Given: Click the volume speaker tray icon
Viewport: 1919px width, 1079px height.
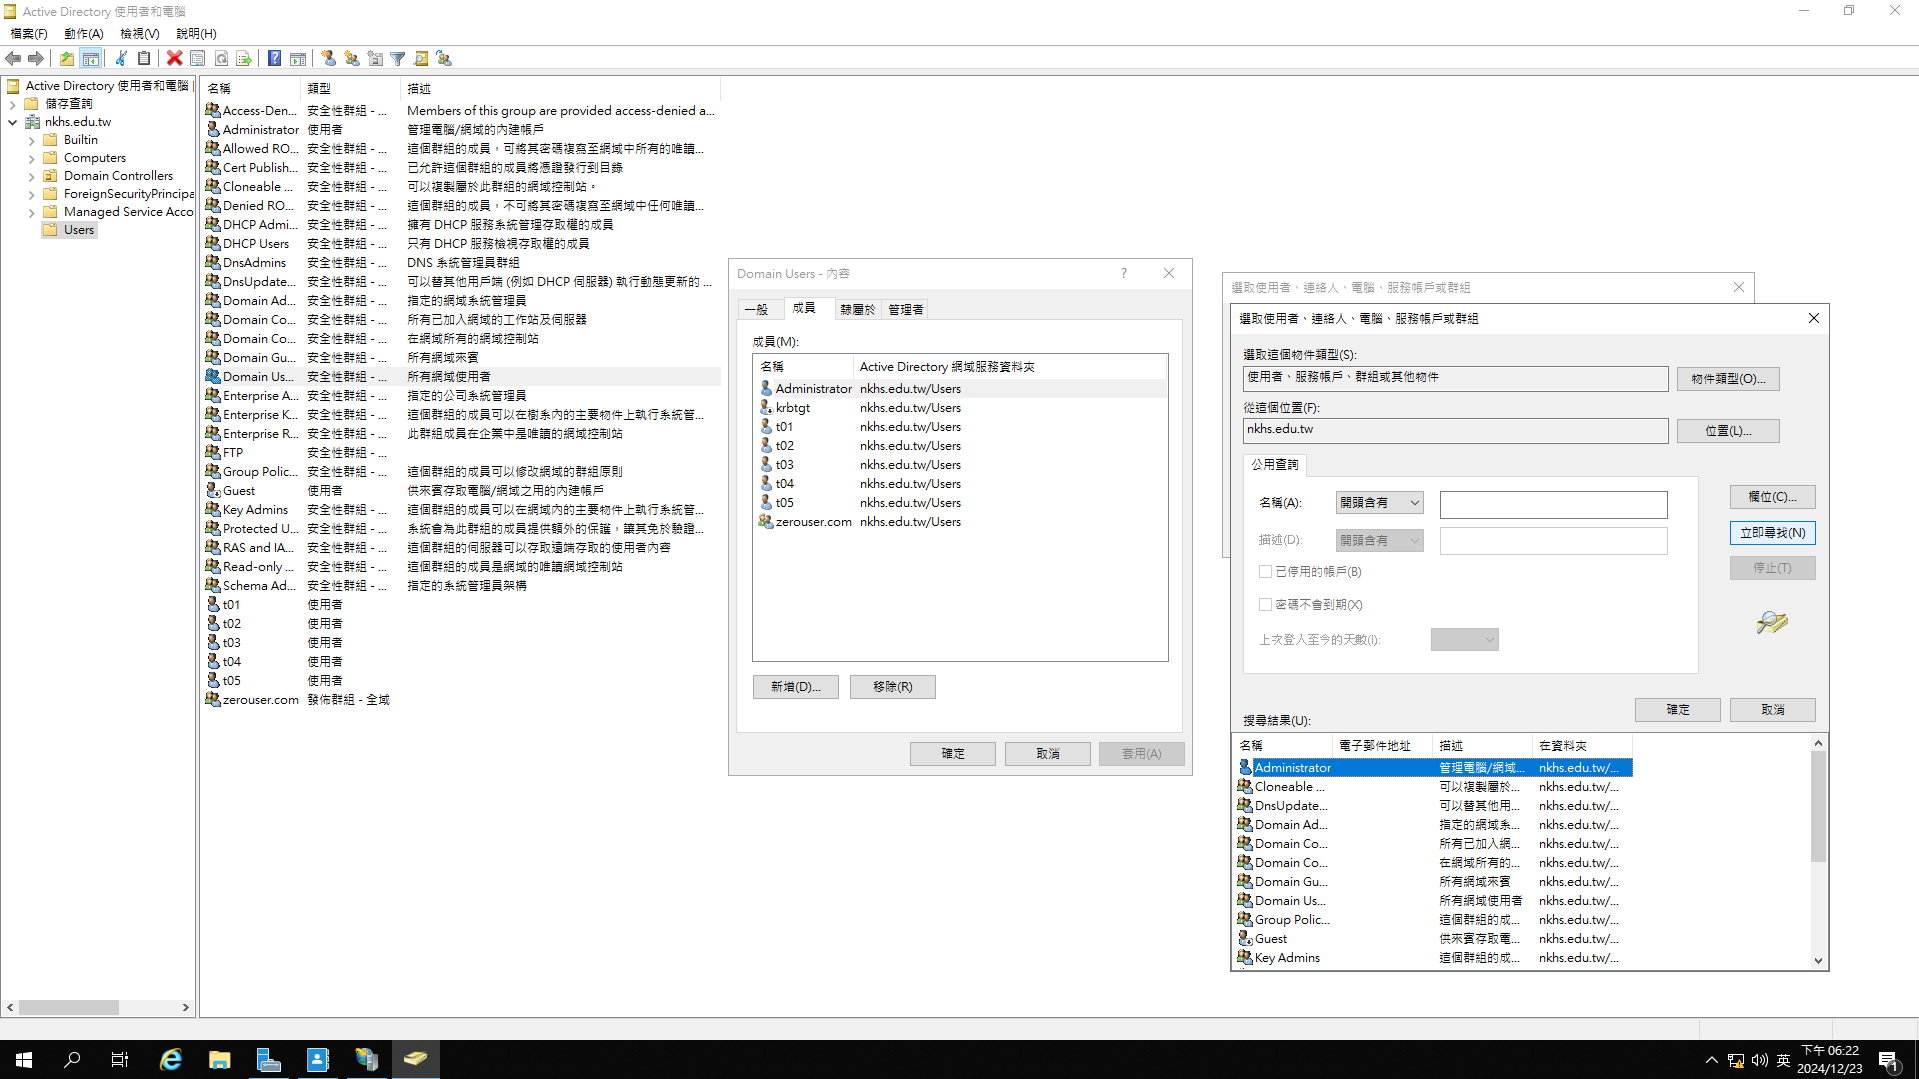Looking at the screenshot, I should pyautogui.click(x=1759, y=1060).
